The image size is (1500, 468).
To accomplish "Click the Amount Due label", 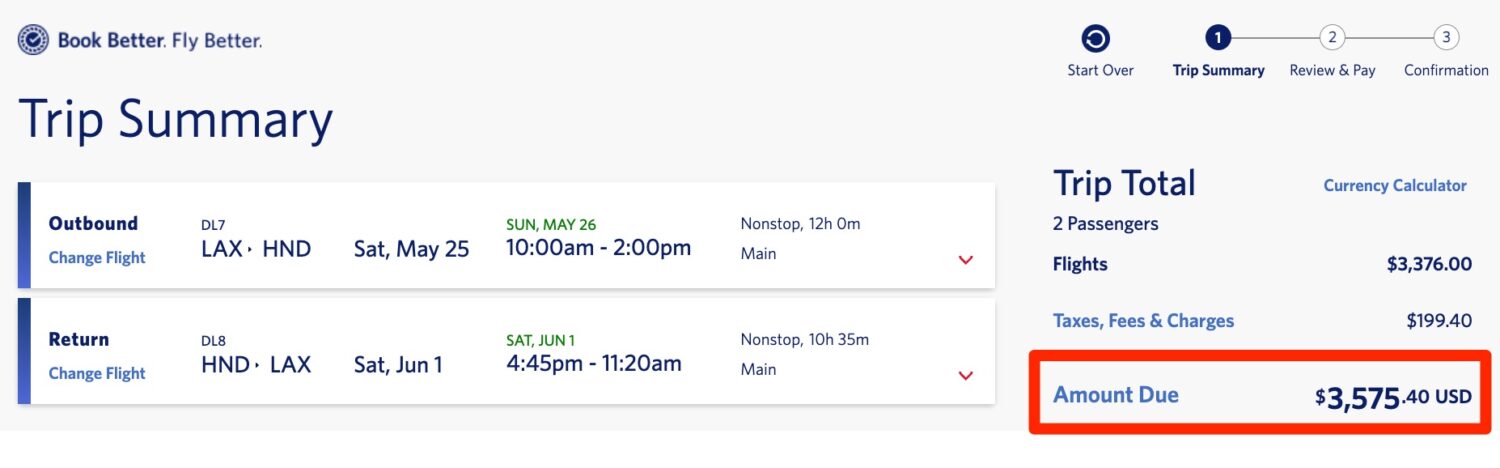I will 1115,395.
